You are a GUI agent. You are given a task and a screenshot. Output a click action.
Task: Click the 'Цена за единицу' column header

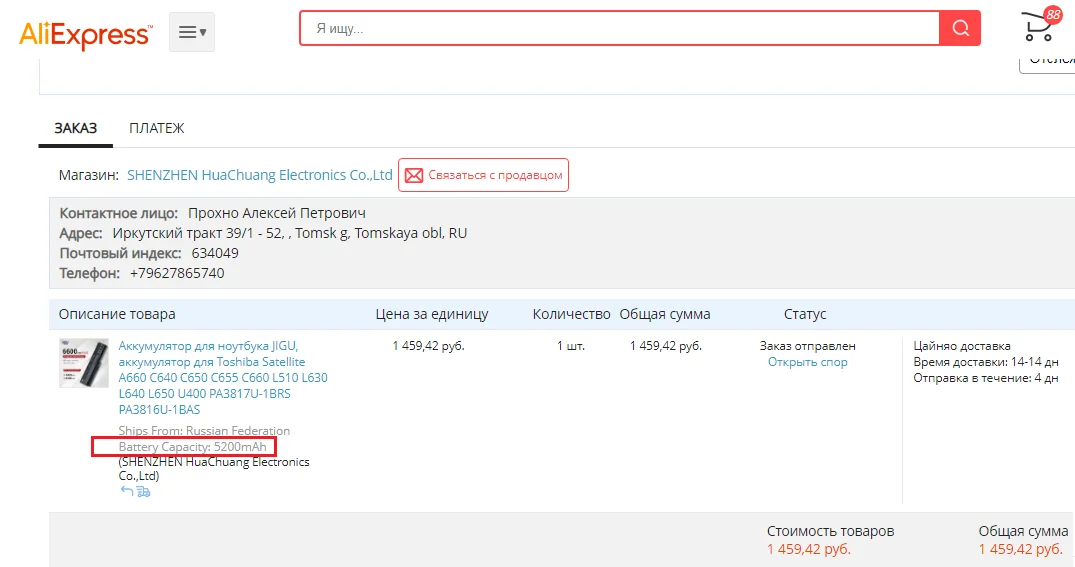(432, 314)
